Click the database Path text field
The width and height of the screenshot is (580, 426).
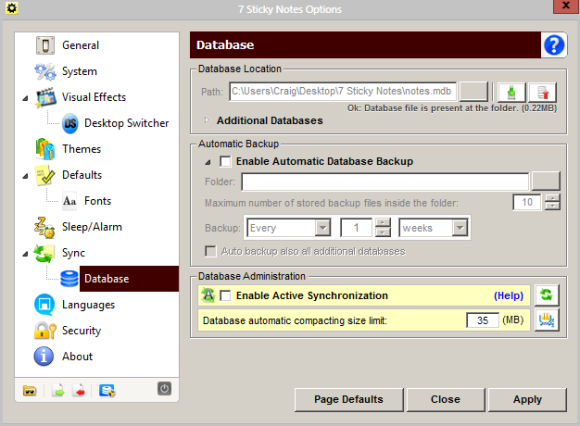343,91
